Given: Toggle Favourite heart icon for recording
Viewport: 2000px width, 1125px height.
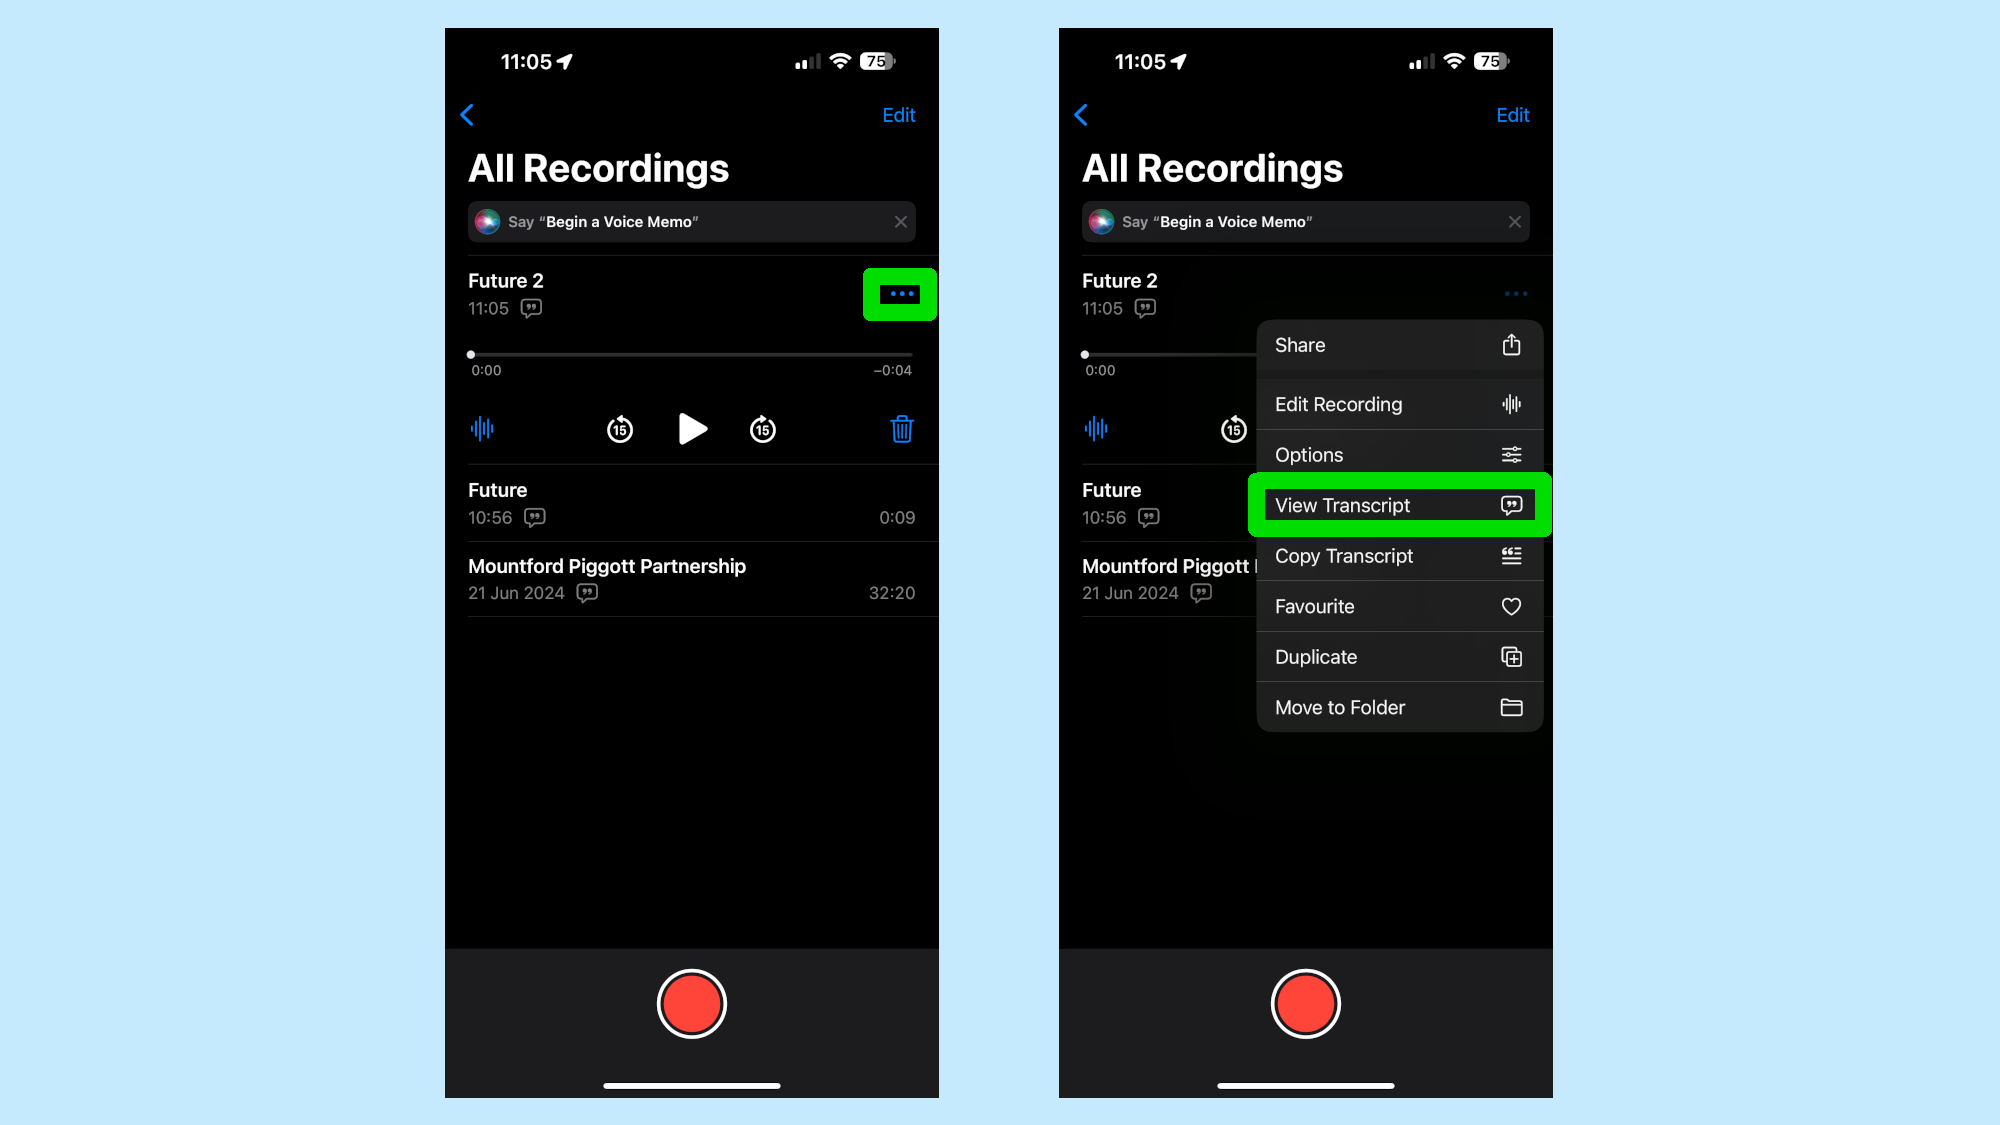Looking at the screenshot, I should 1511,606.
